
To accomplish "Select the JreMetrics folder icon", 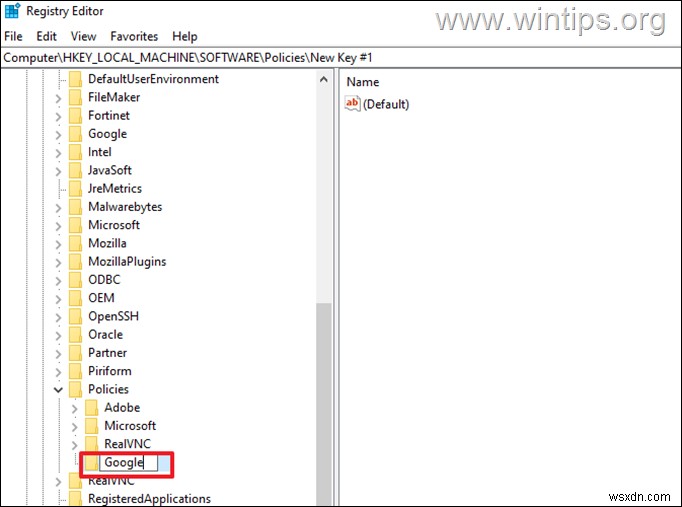I will (75, 189).
